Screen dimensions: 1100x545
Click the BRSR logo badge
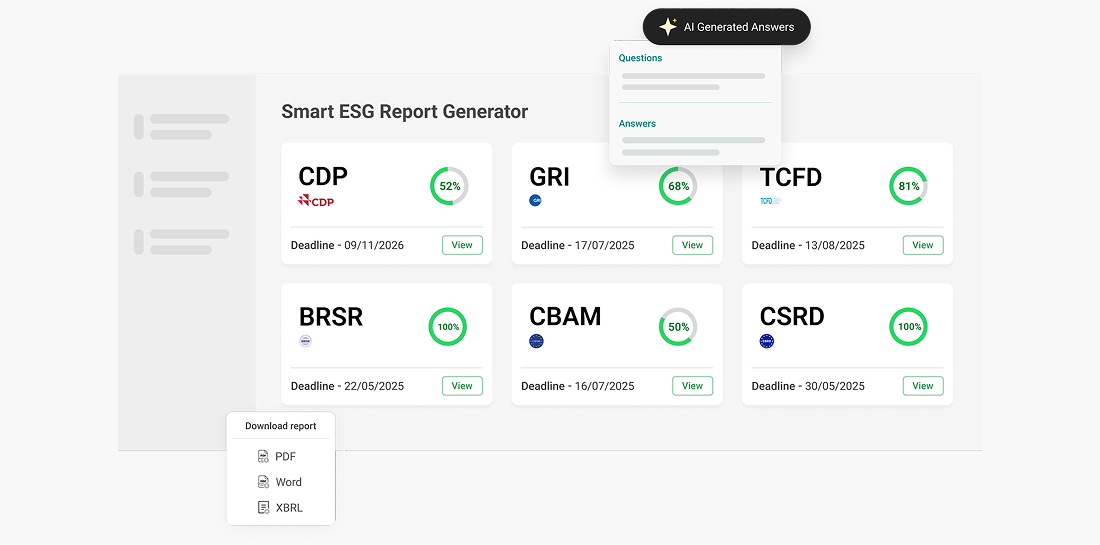pyautogui.click(x=305, y=341)
